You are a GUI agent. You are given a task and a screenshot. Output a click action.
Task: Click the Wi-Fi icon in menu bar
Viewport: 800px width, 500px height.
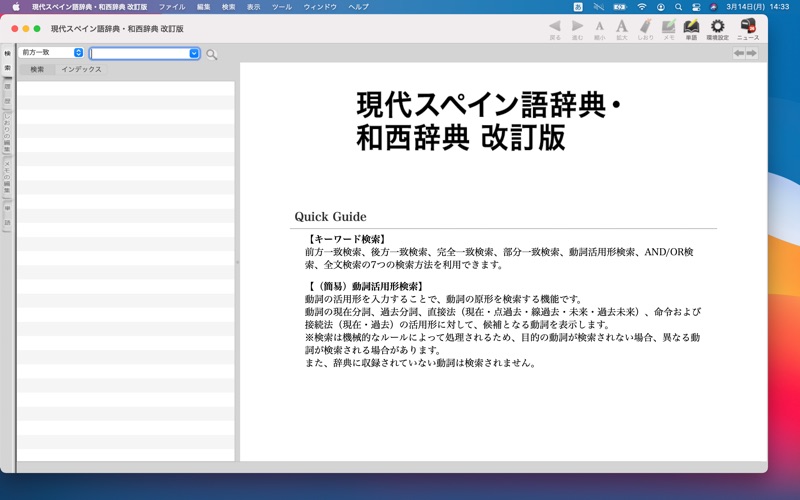point(641,7)
